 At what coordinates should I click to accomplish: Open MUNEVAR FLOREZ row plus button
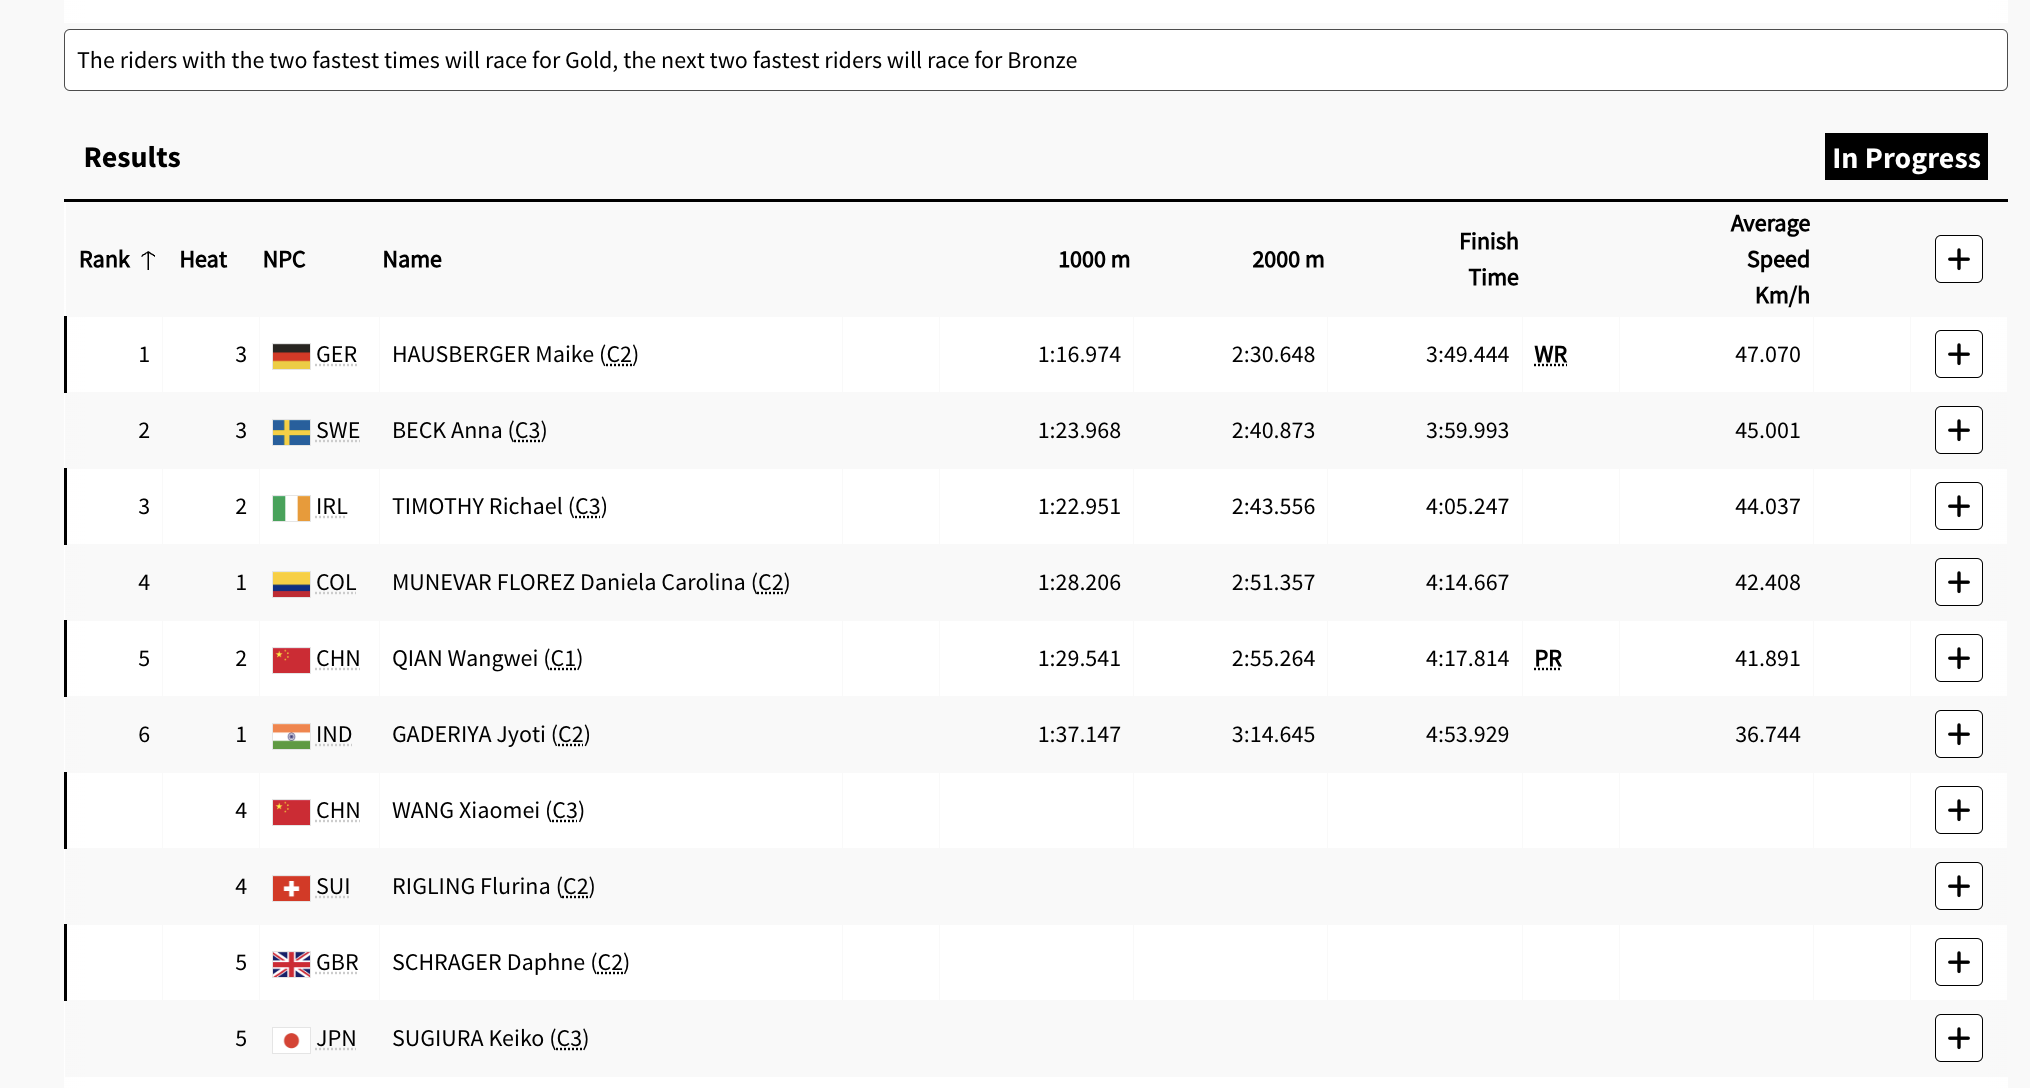(1958, 583)
